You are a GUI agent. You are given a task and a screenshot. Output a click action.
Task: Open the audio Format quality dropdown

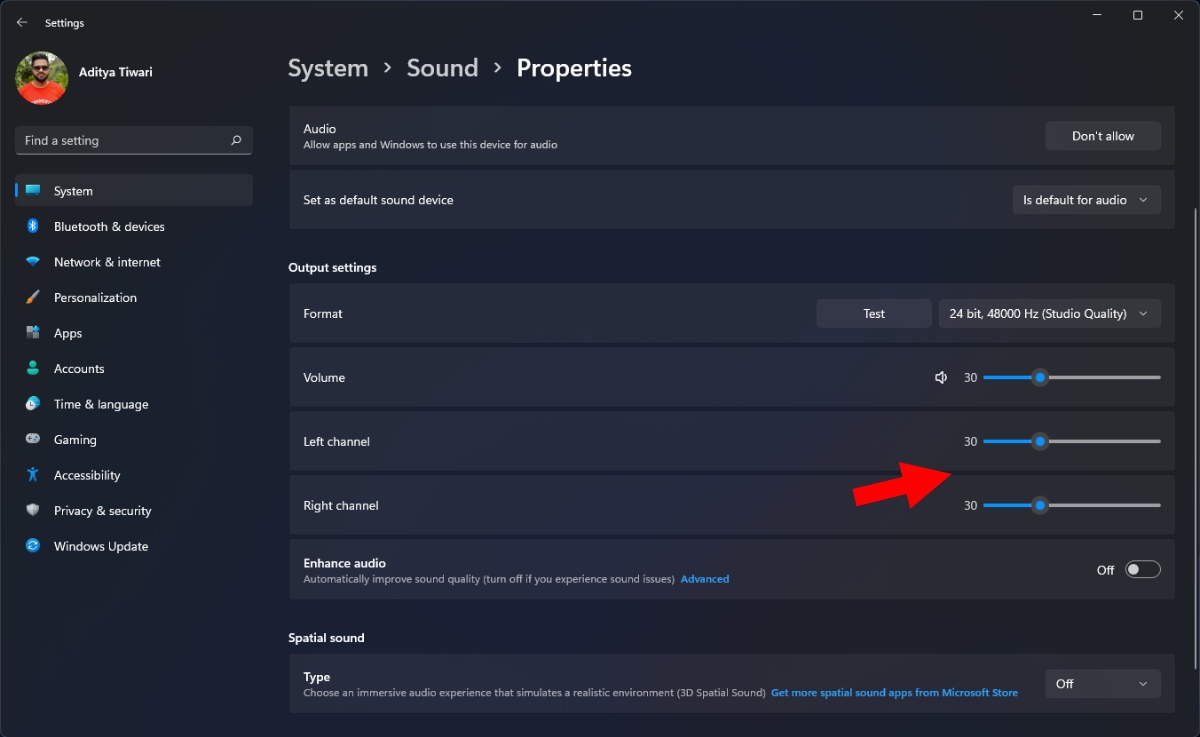[1049, 314]
